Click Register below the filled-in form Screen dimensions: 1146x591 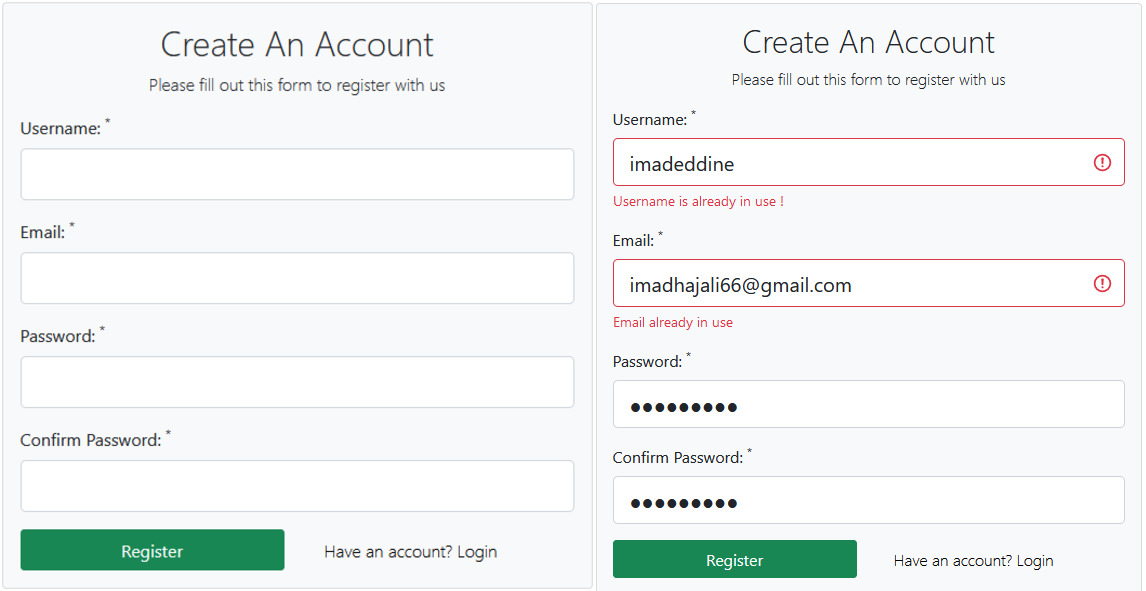(x=734, y=559)
